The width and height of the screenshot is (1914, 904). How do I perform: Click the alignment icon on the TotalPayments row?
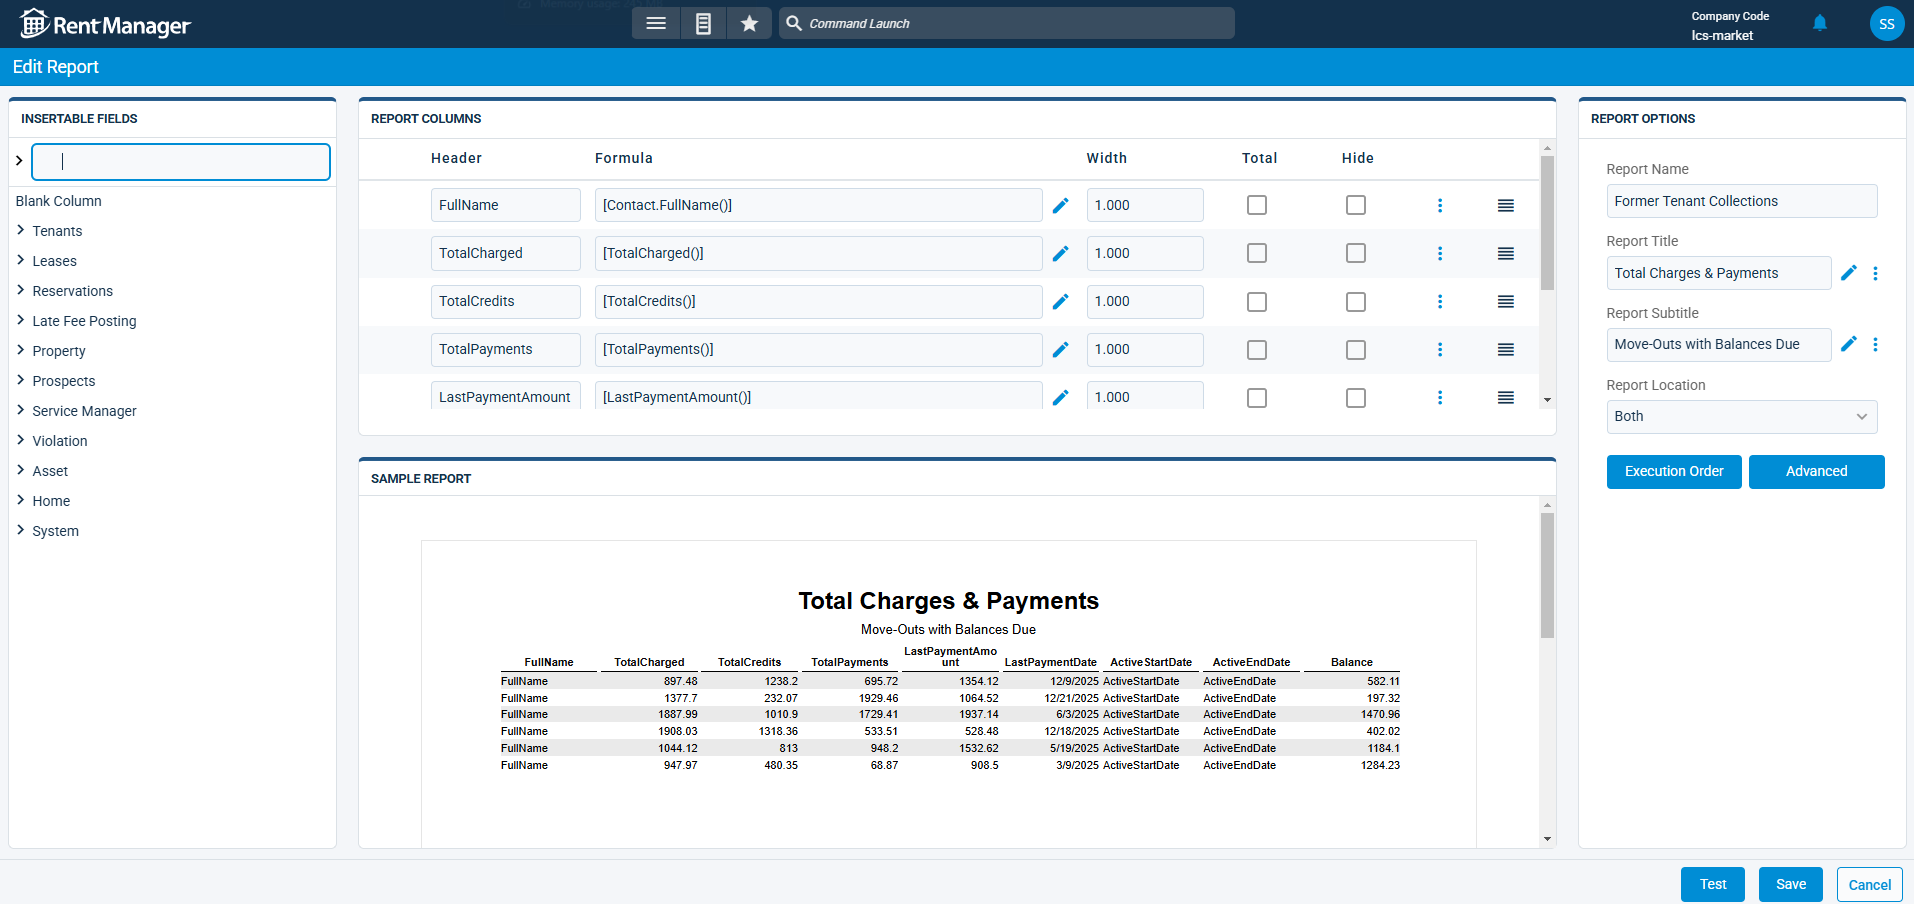click(x=1506, y=349)
